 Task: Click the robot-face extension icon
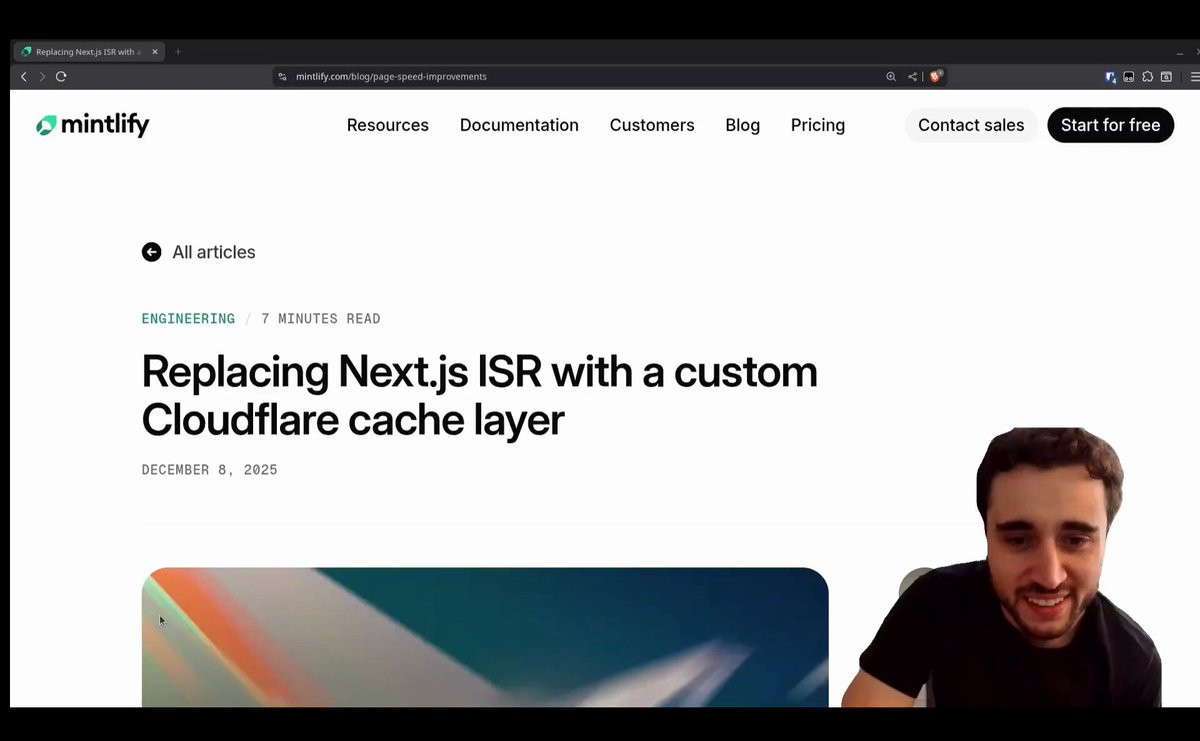click(1128, 76)
